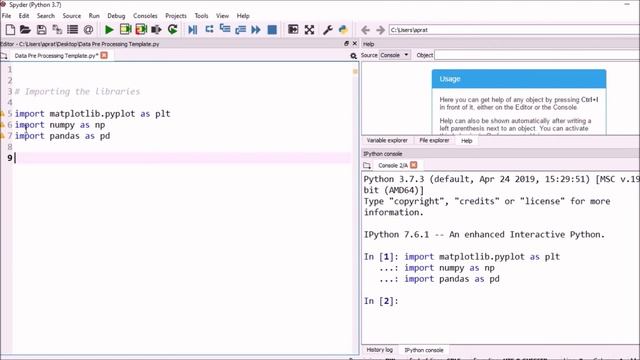This screenshot has height=360, width=640.
Task: Open the PYTHONPATH manager icon
Action: coord(343,29)
